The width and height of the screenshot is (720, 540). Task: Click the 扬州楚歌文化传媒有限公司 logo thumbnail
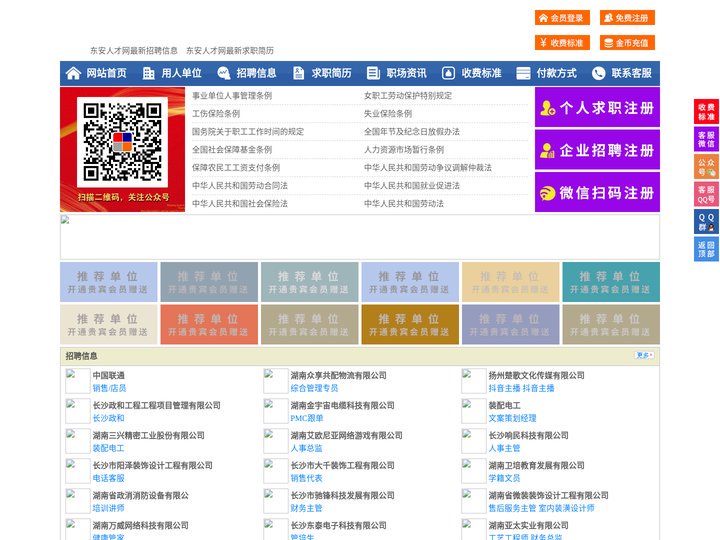[x=473, y=381]
